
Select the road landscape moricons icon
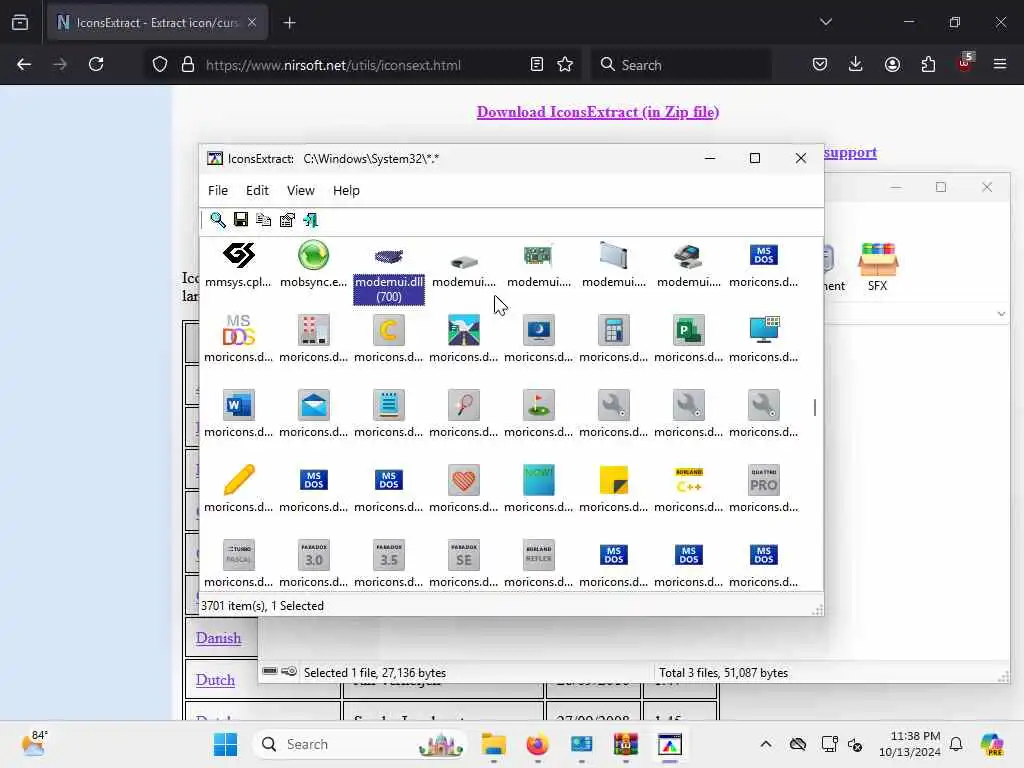pos(464,338)
